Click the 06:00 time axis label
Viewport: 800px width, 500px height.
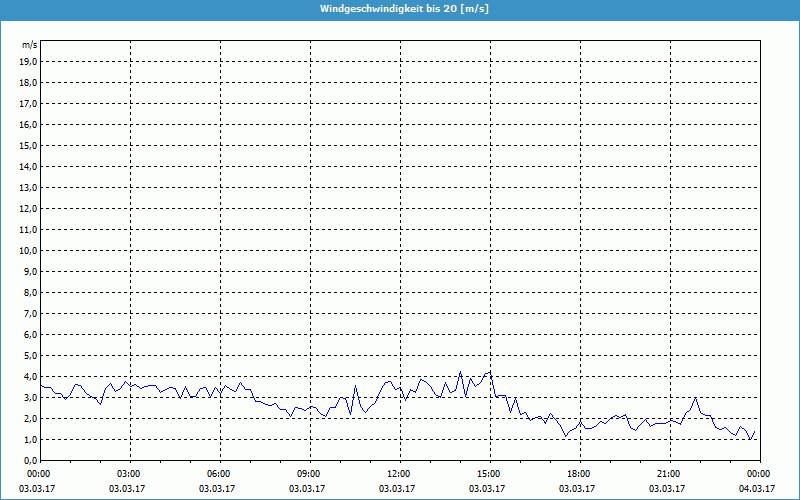point(219,474)
